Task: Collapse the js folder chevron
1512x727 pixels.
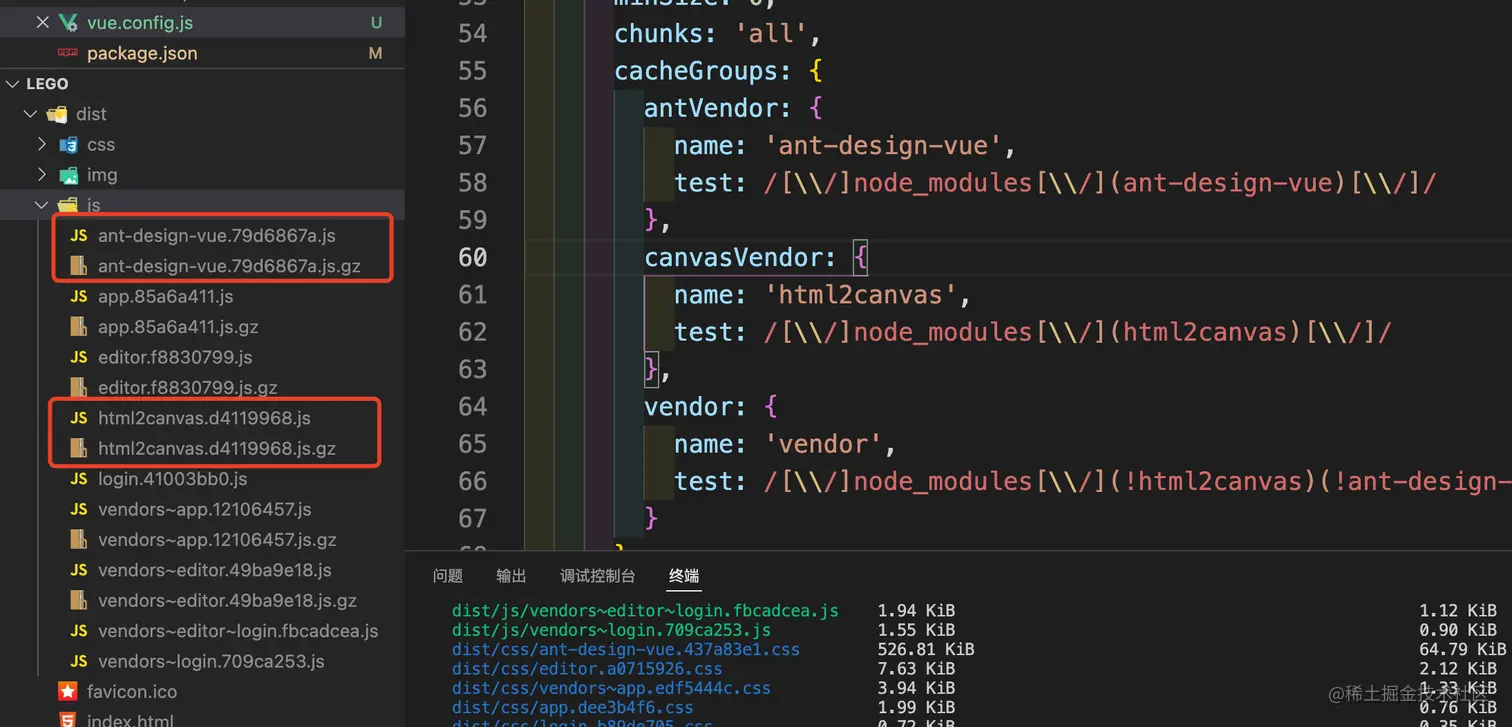Action: pyautogui.click(x=41, y=205)
